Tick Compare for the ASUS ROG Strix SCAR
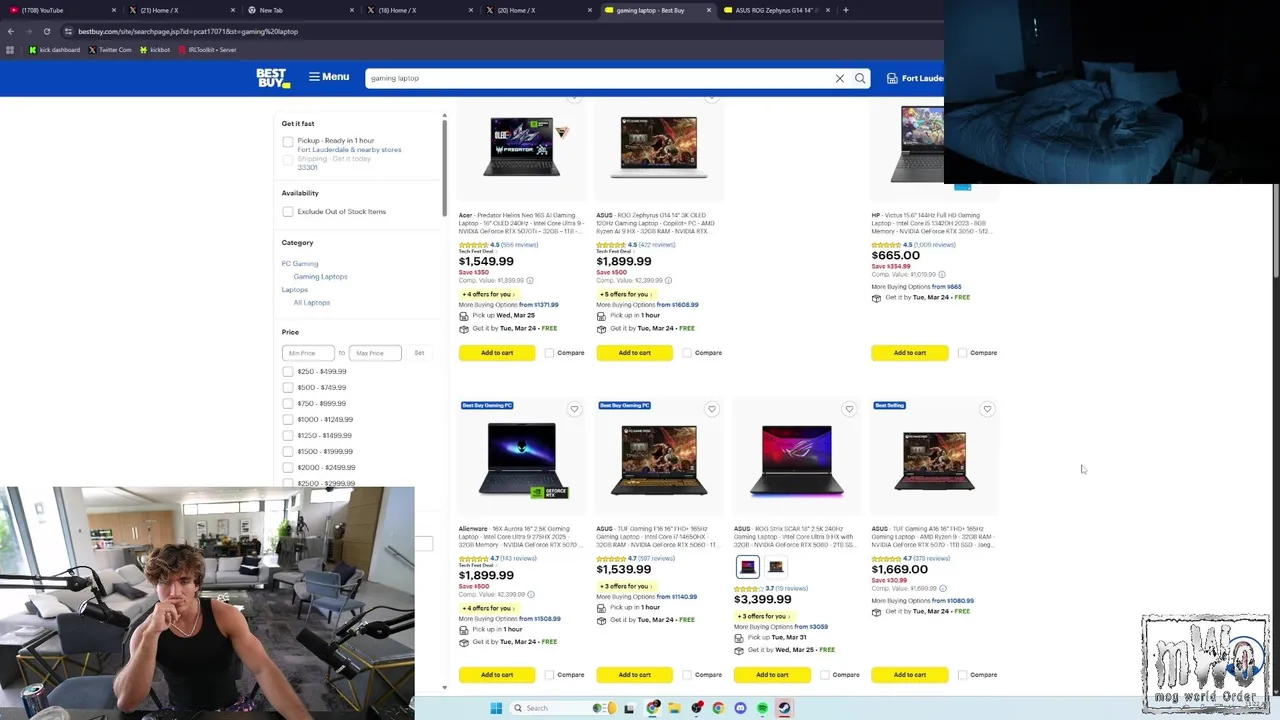This screenshot has width=1280, height=720. click(x=825, y=675)
